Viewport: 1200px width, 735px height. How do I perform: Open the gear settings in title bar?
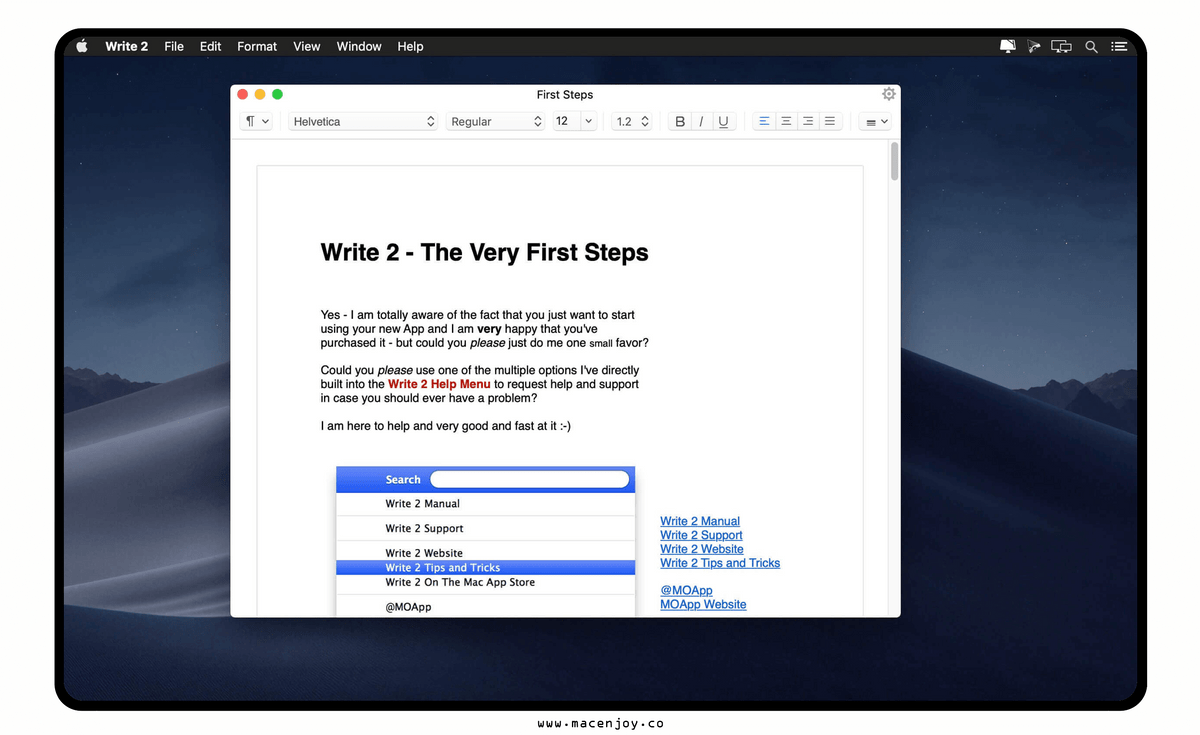point(889,94)
